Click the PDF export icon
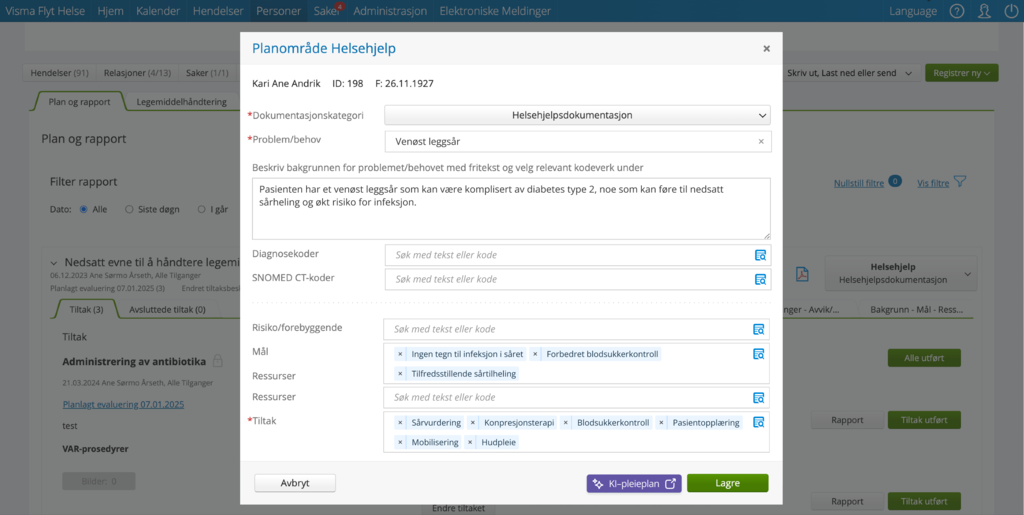Viewport: 1024px width, 515px height. pos(802,274)
